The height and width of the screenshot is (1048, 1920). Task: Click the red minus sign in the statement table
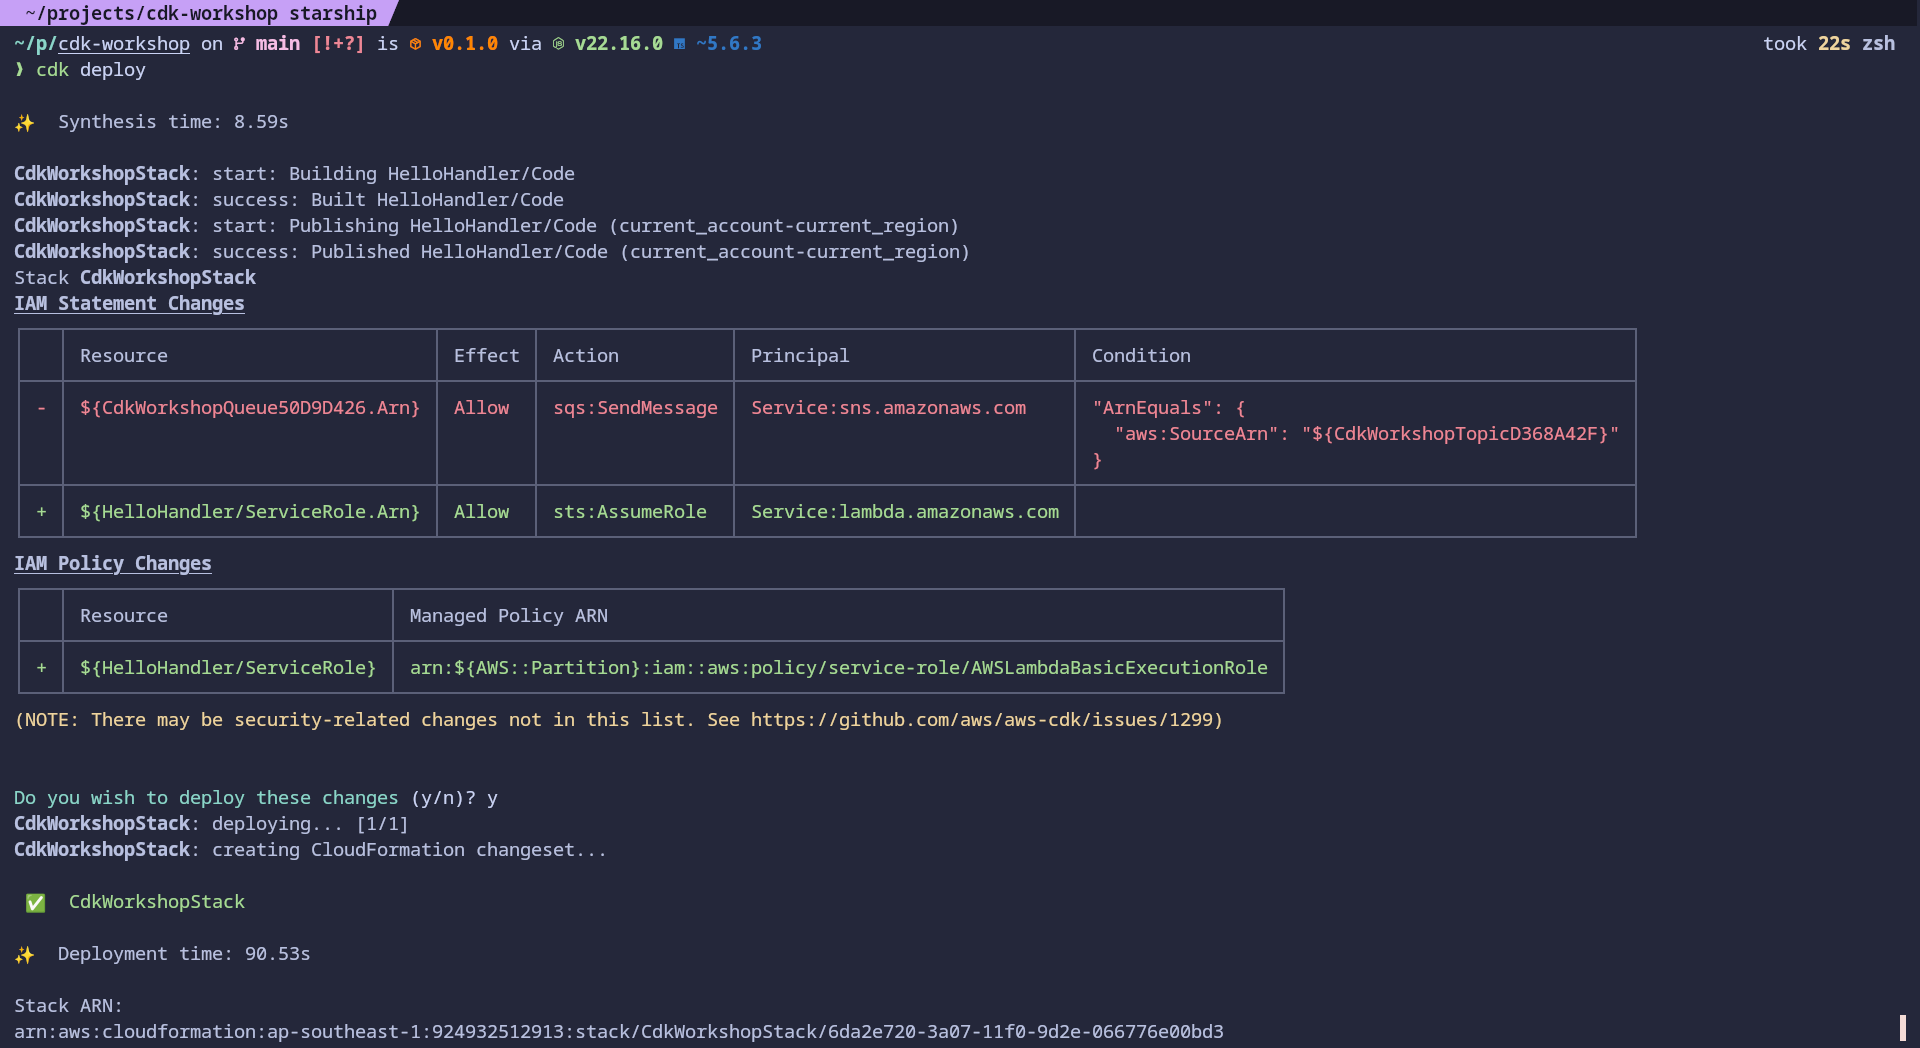[x=41, y=408]
